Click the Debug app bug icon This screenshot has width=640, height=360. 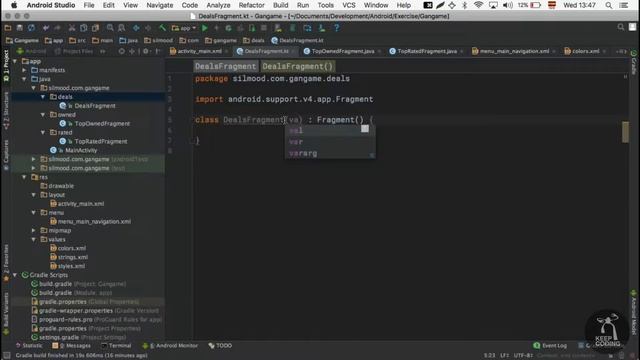coord(229,28)
